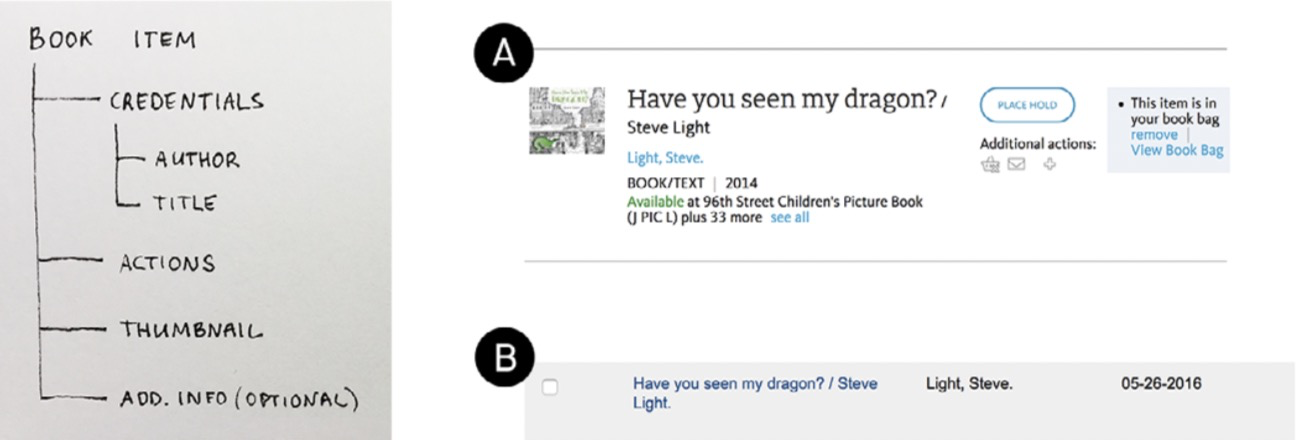Click the book bag basket icon
The image size is (1296, 440).
pos(991,165)
